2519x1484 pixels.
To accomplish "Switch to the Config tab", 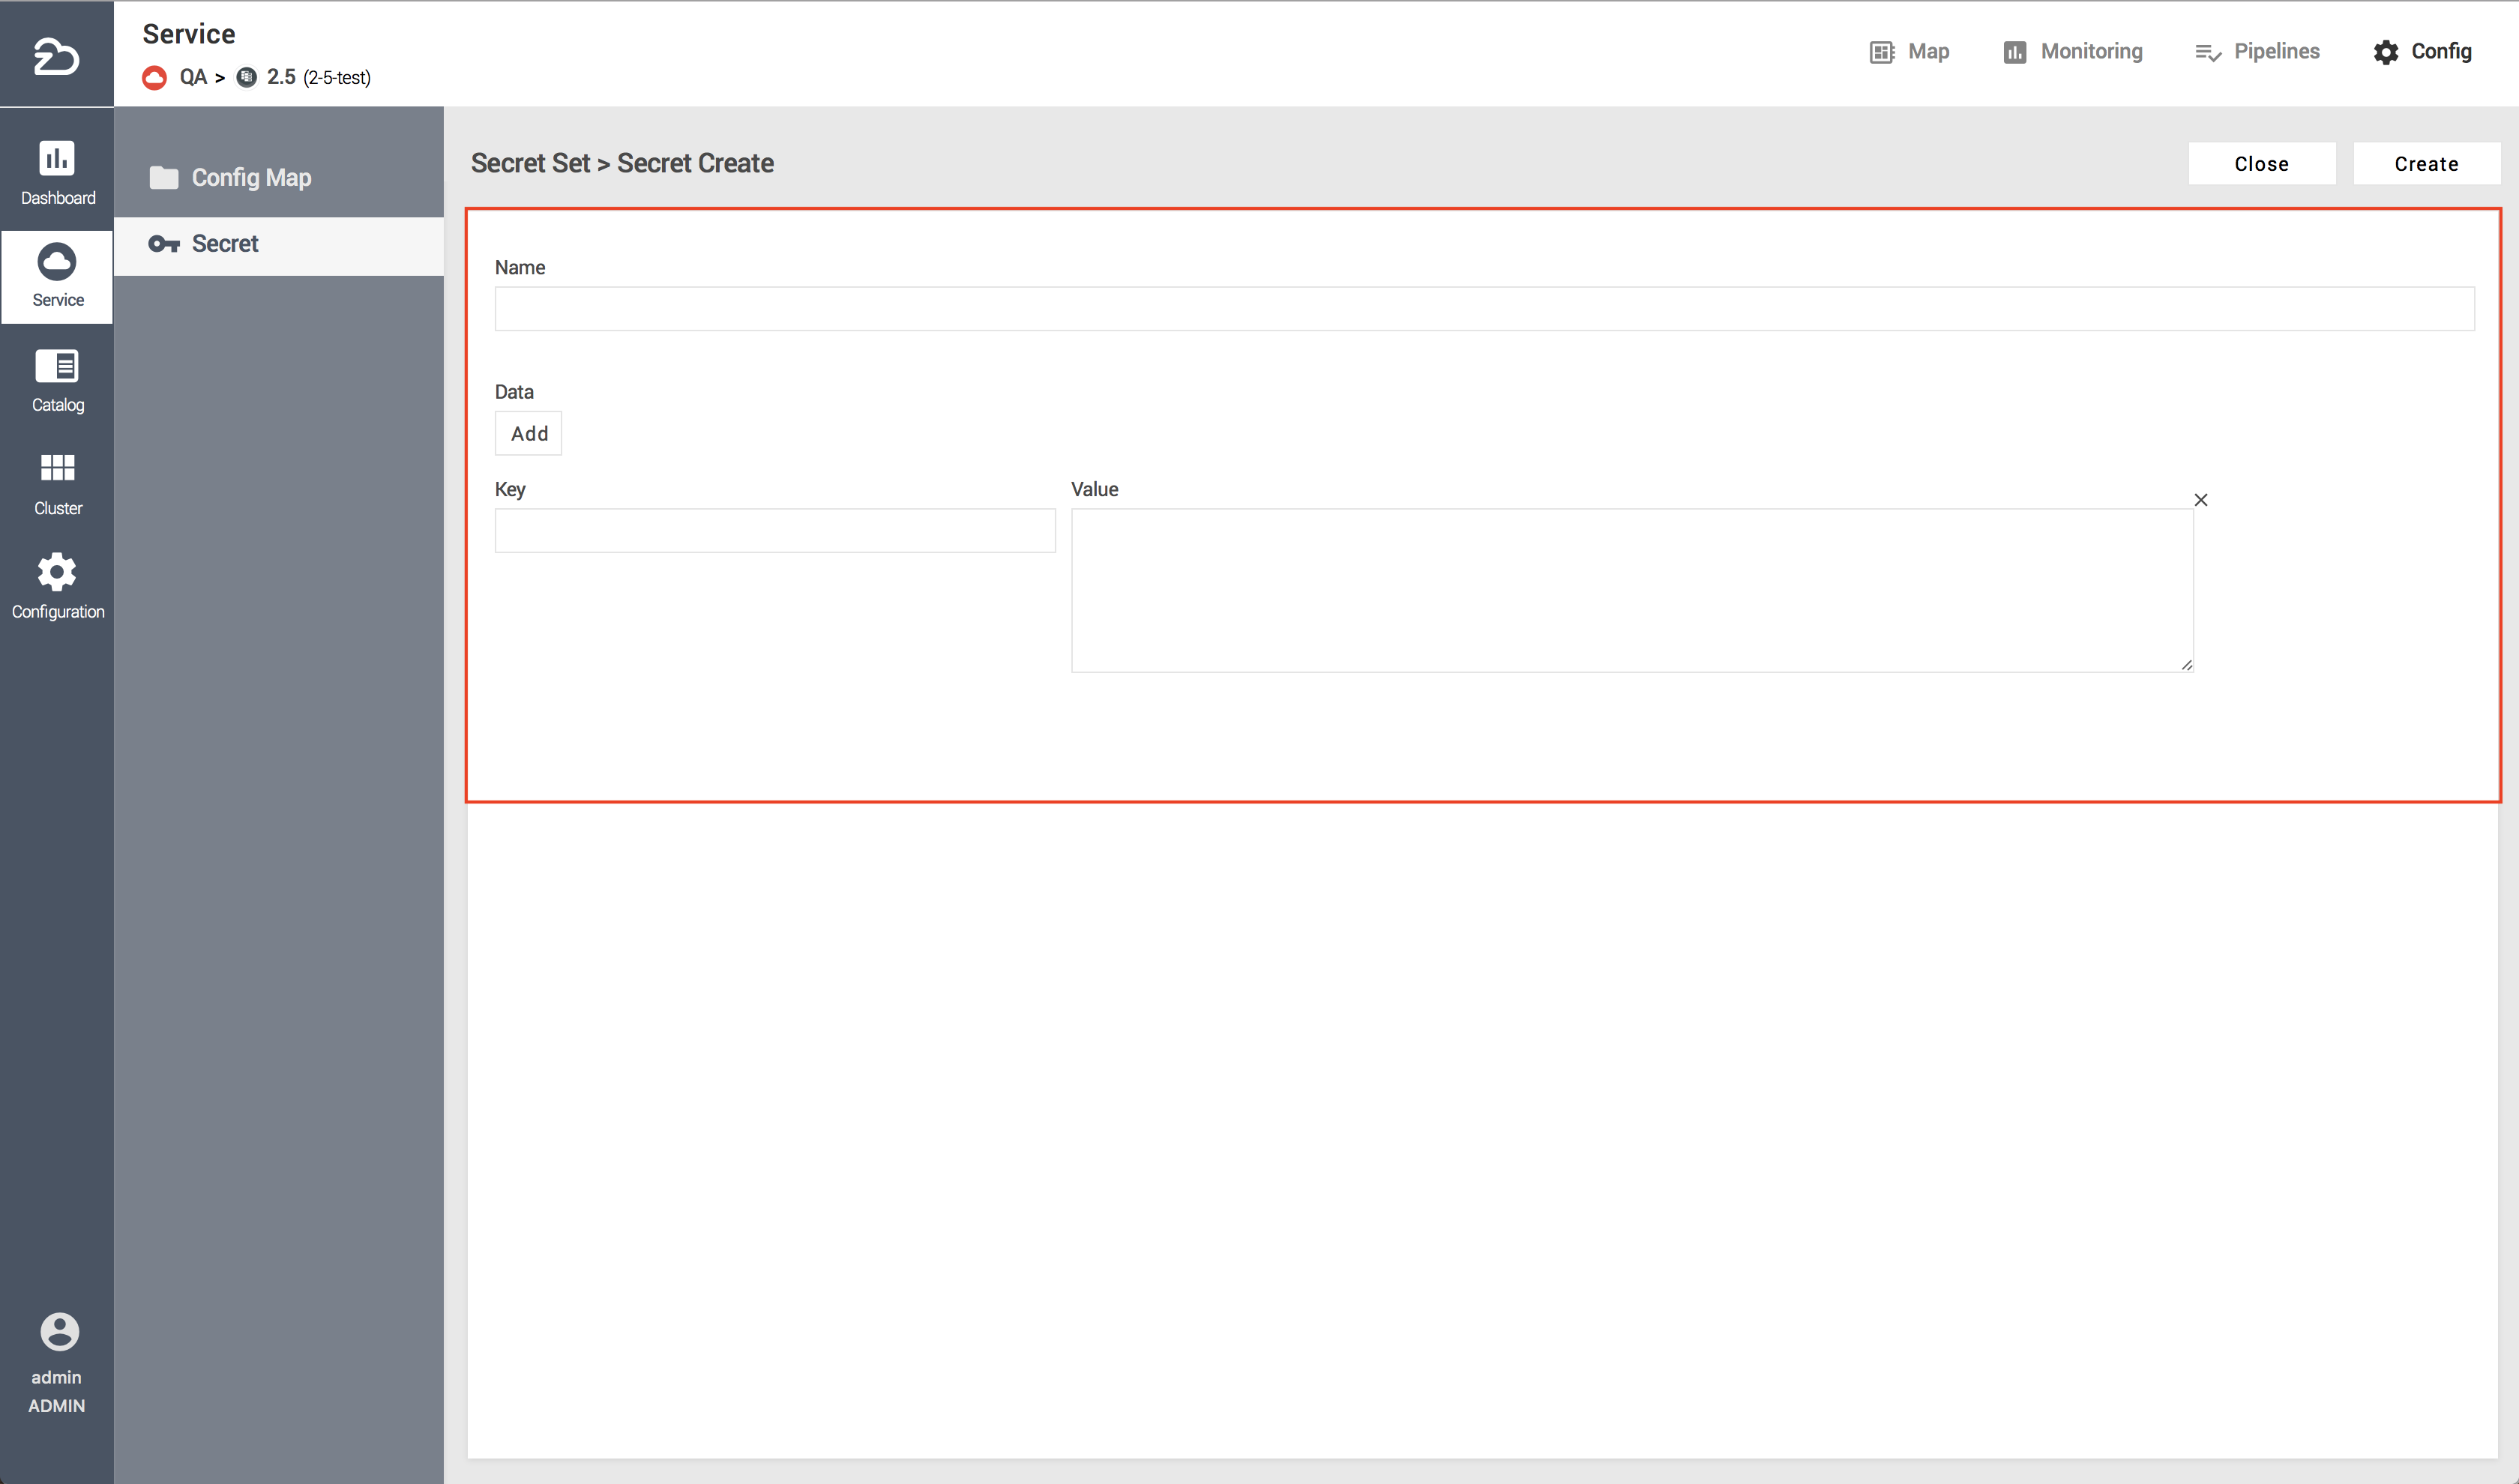I will [x=2422, y=52].
